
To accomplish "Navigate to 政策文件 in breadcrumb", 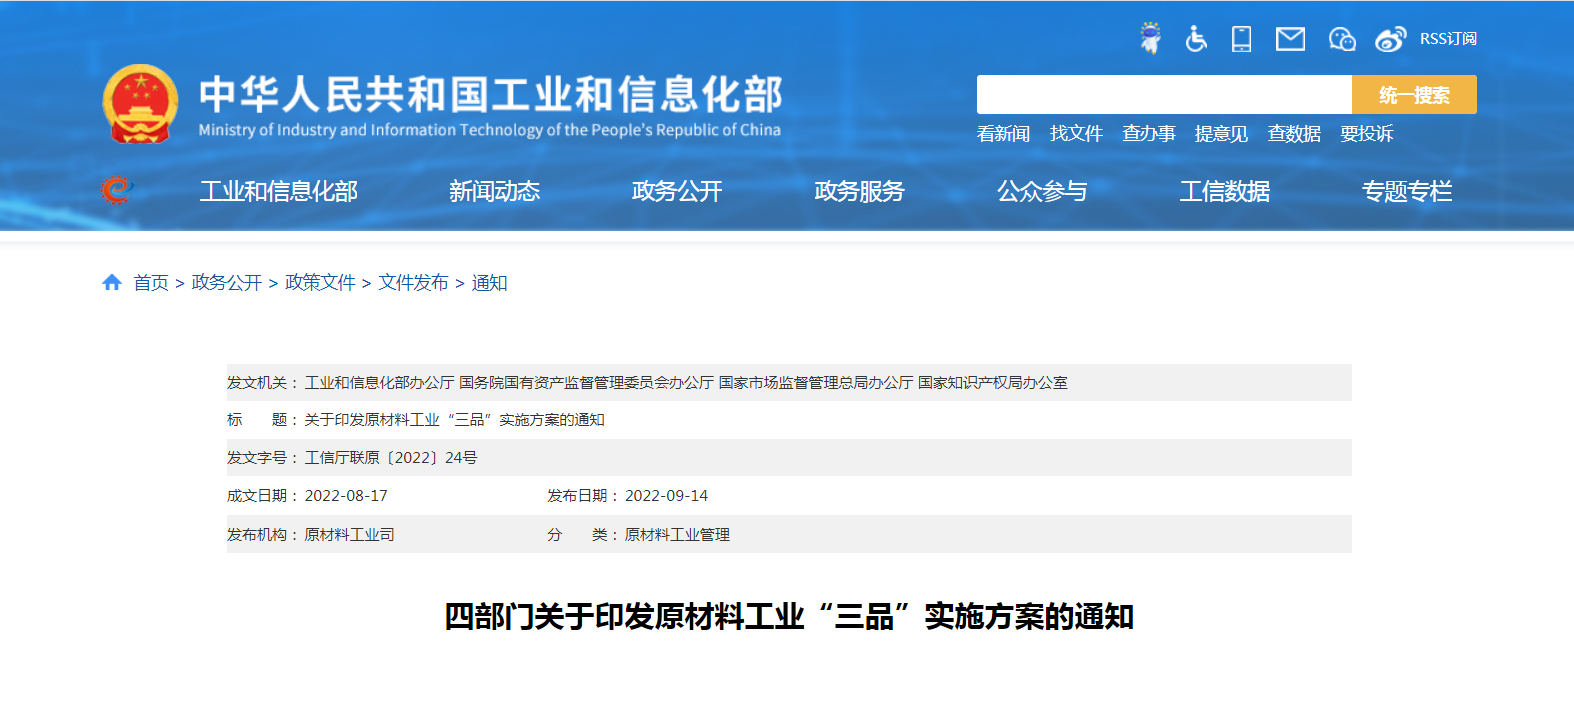I will (x=320, y=283).
